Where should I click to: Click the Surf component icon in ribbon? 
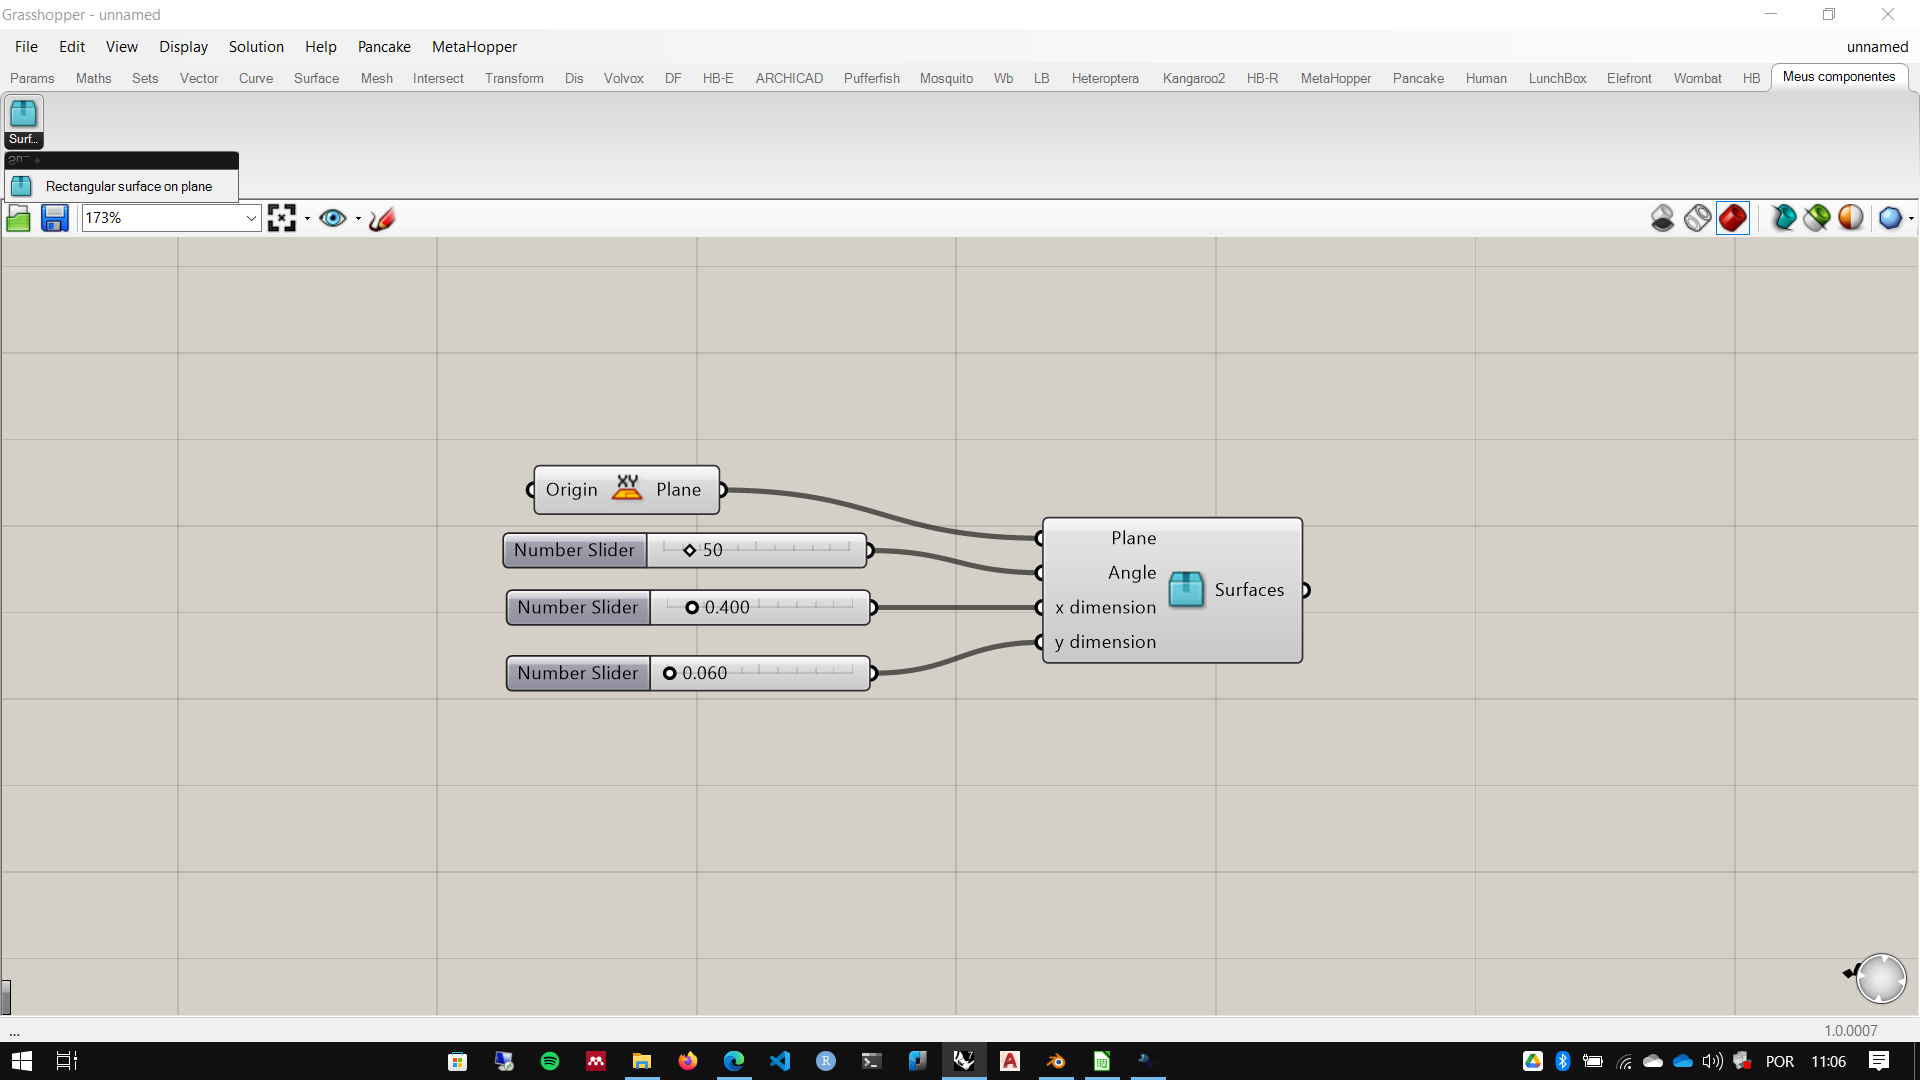click(x=23, y=121)
